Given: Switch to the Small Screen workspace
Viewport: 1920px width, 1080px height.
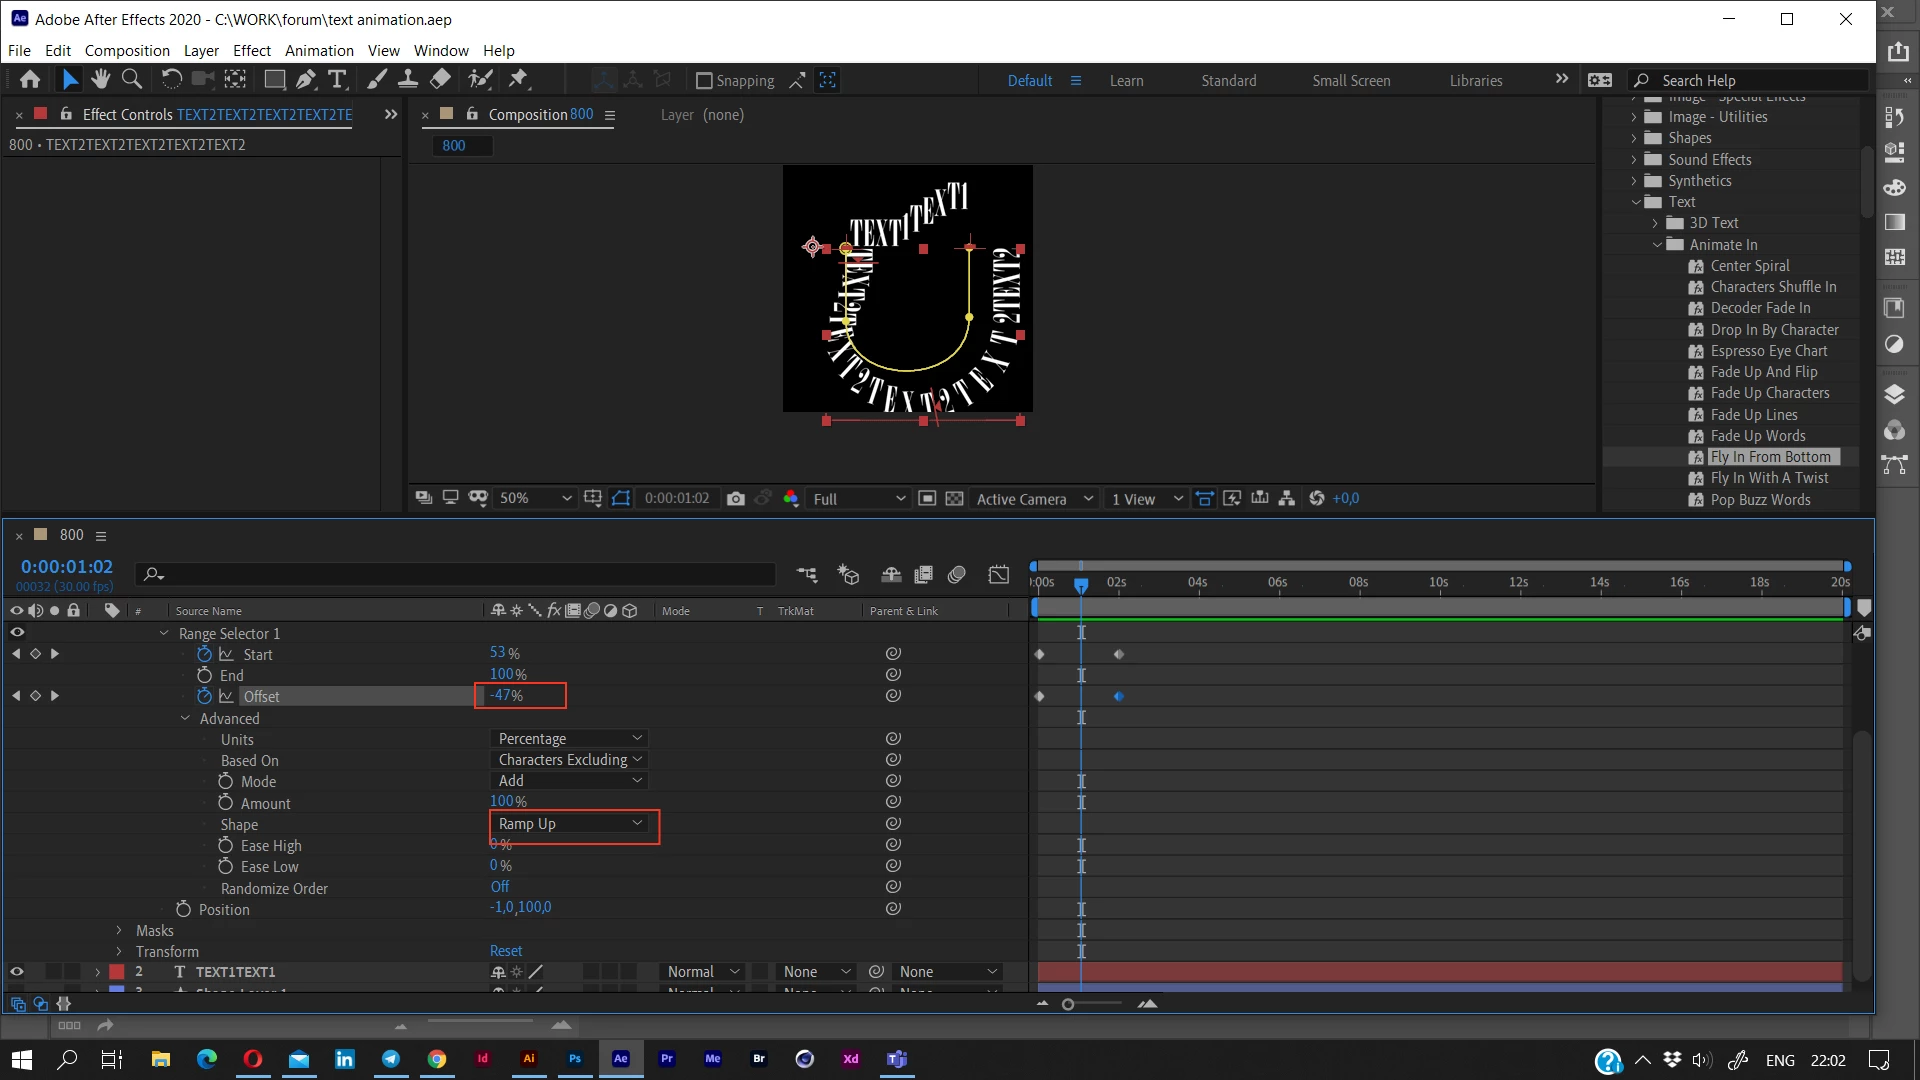Looking at the screenshot, I should pos(1351,80).
